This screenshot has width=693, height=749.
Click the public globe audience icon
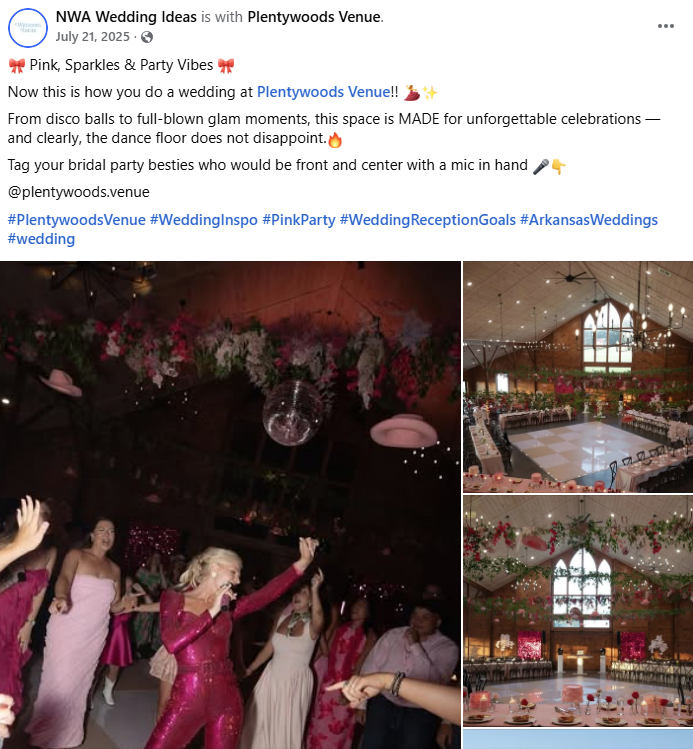click(147, 37)
